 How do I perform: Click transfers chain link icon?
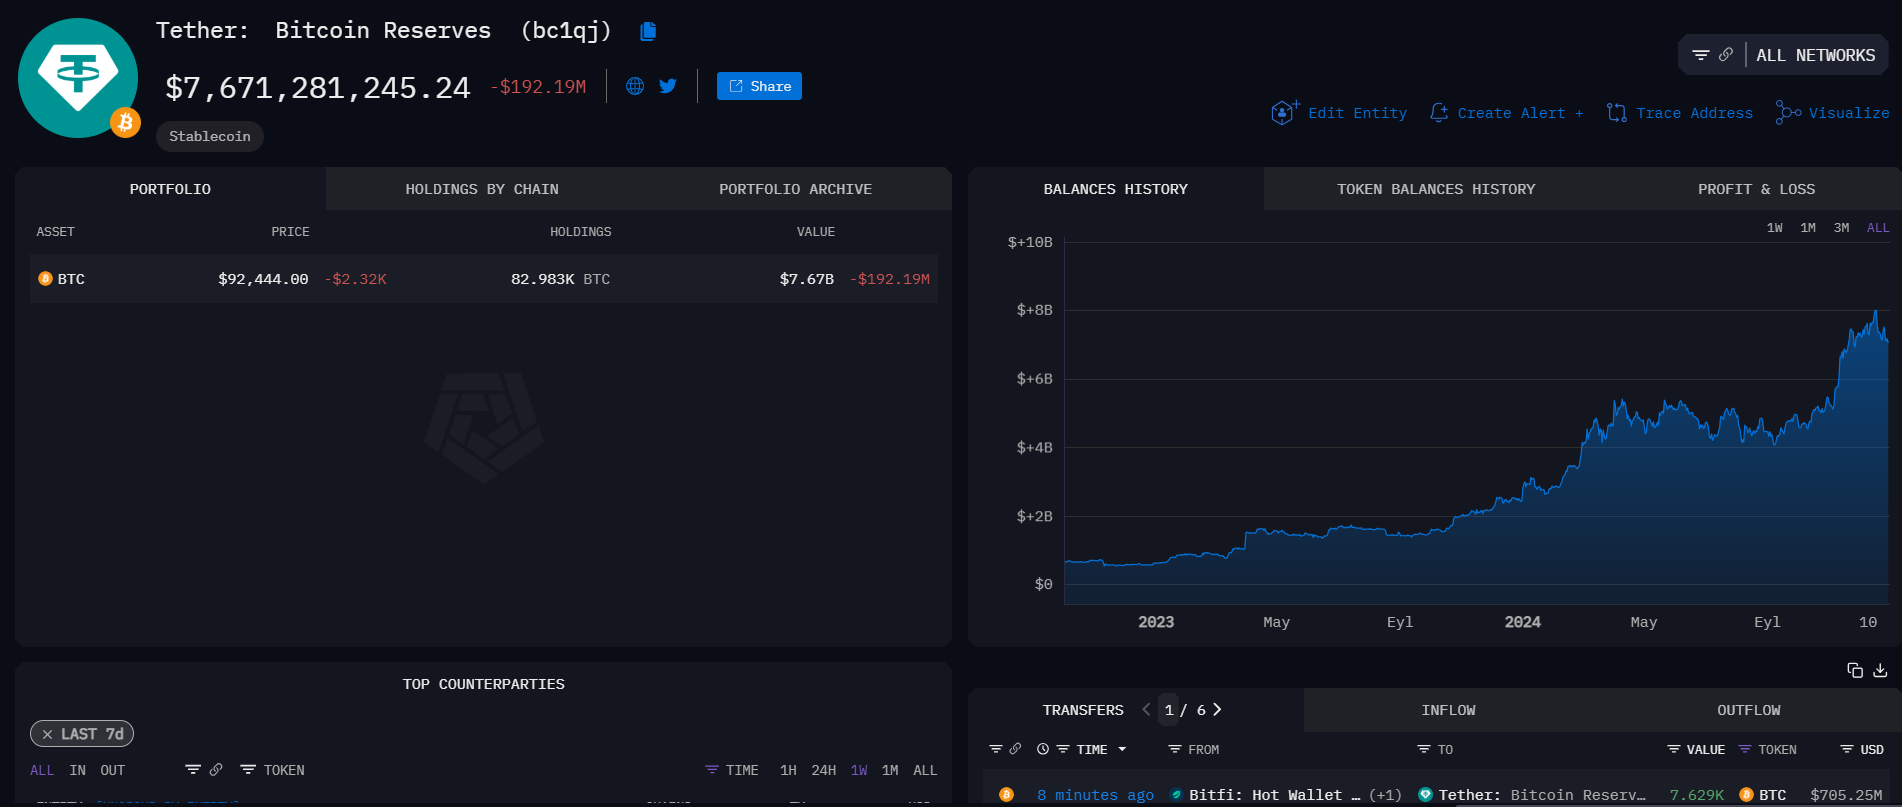[1015, 749]
